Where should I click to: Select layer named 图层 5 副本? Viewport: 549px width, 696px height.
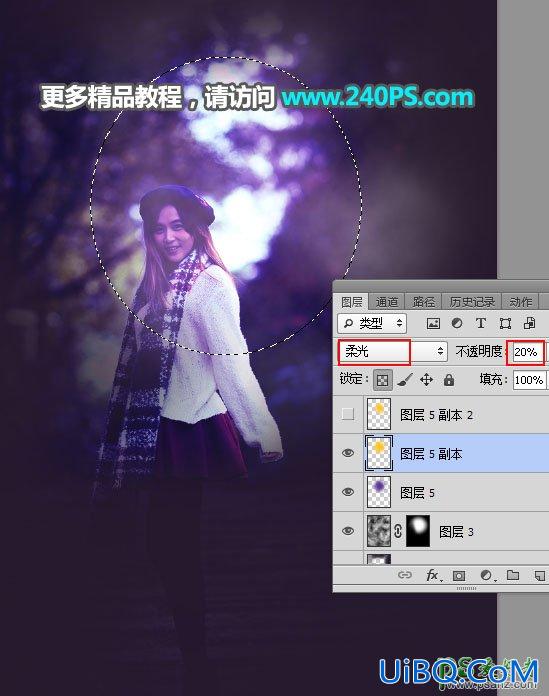431,454
